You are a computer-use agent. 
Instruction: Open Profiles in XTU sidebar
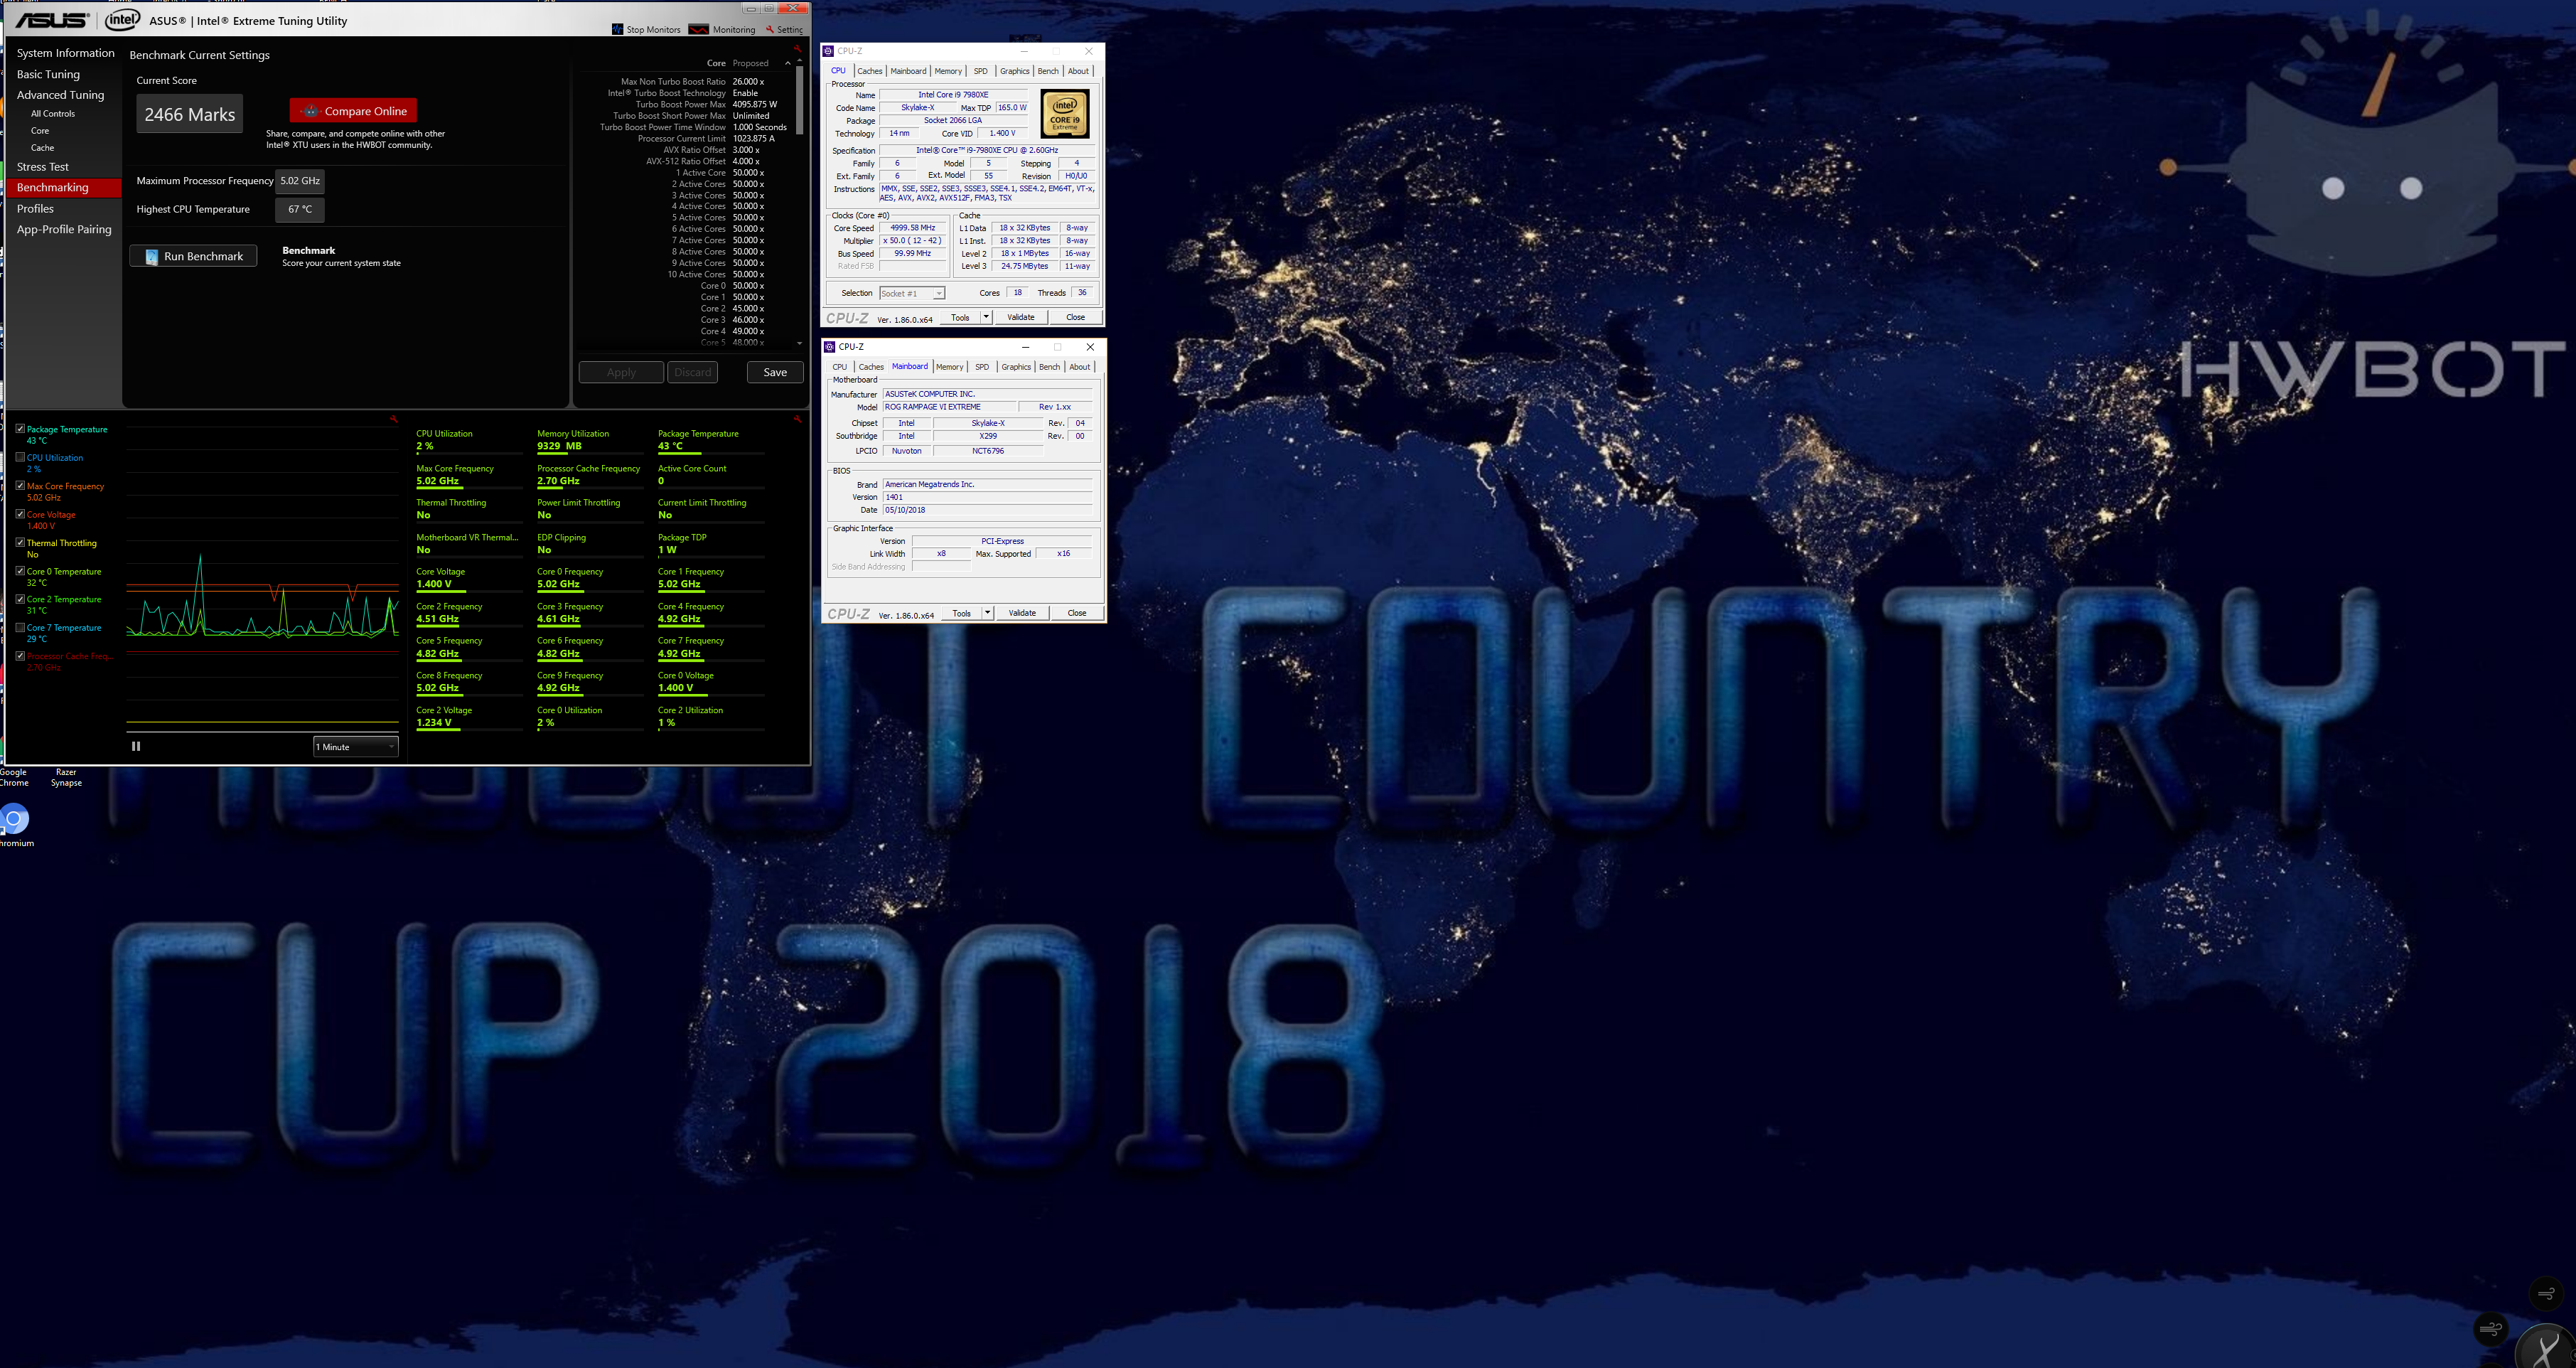click(35, 209)
